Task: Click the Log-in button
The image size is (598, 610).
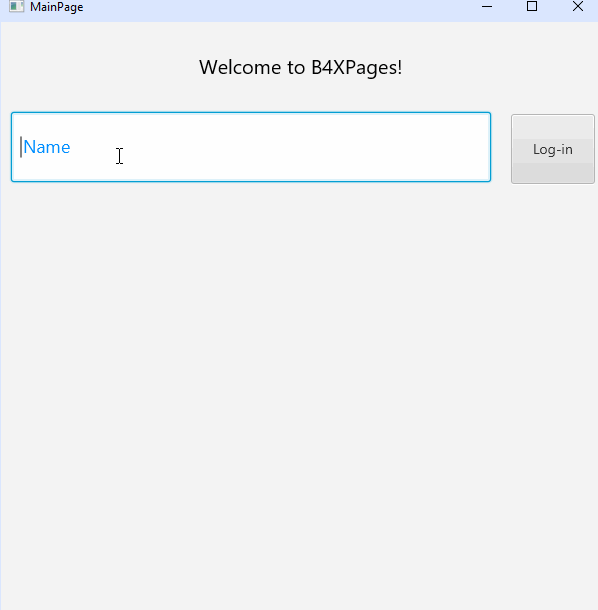Action: pos(552,149)
